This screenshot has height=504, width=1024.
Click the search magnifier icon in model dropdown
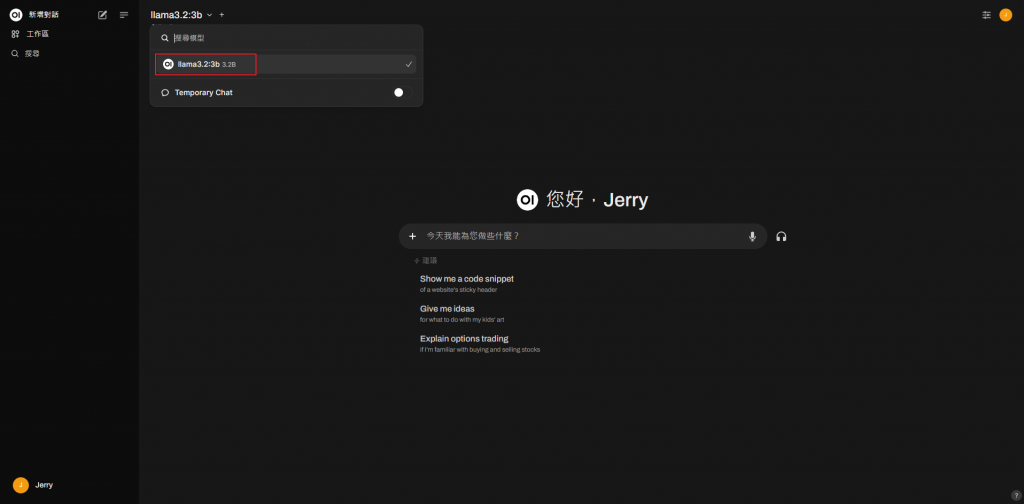165,38
